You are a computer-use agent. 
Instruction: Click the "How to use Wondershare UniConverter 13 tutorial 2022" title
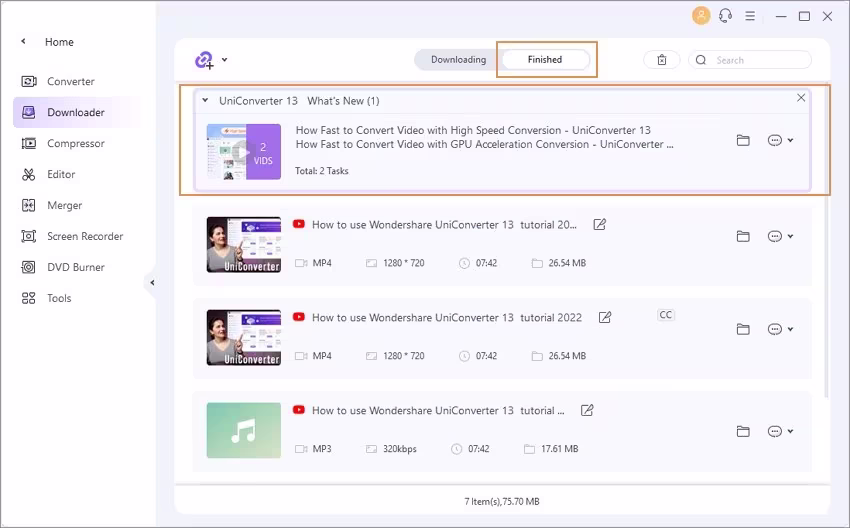pos(447,318)
